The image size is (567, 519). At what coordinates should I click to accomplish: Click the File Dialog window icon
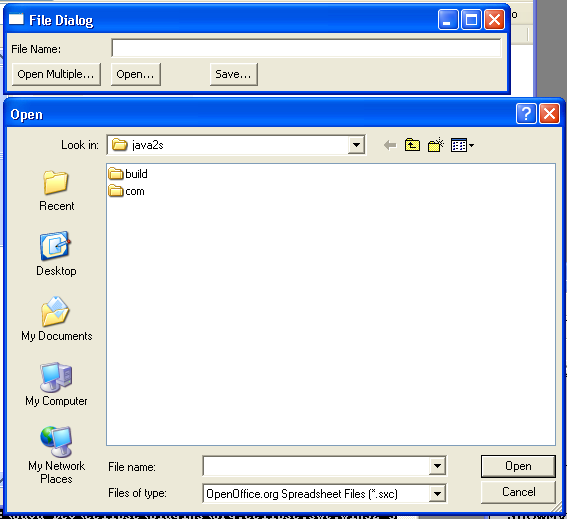[x=16, y=19]
